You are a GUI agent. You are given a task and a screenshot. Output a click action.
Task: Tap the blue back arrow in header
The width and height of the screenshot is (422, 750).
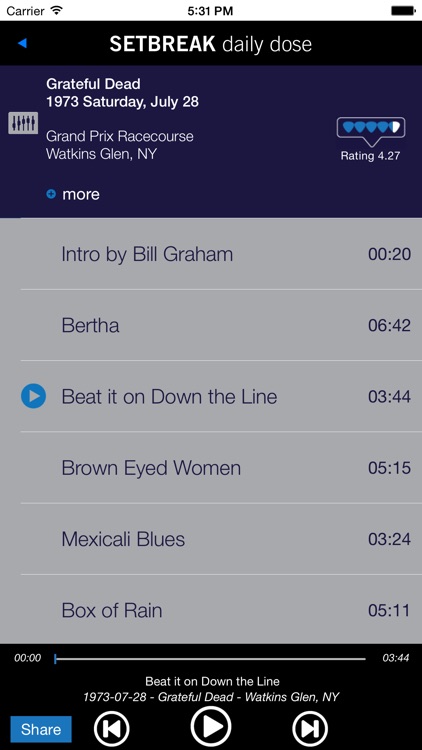[x=22, y=44]
